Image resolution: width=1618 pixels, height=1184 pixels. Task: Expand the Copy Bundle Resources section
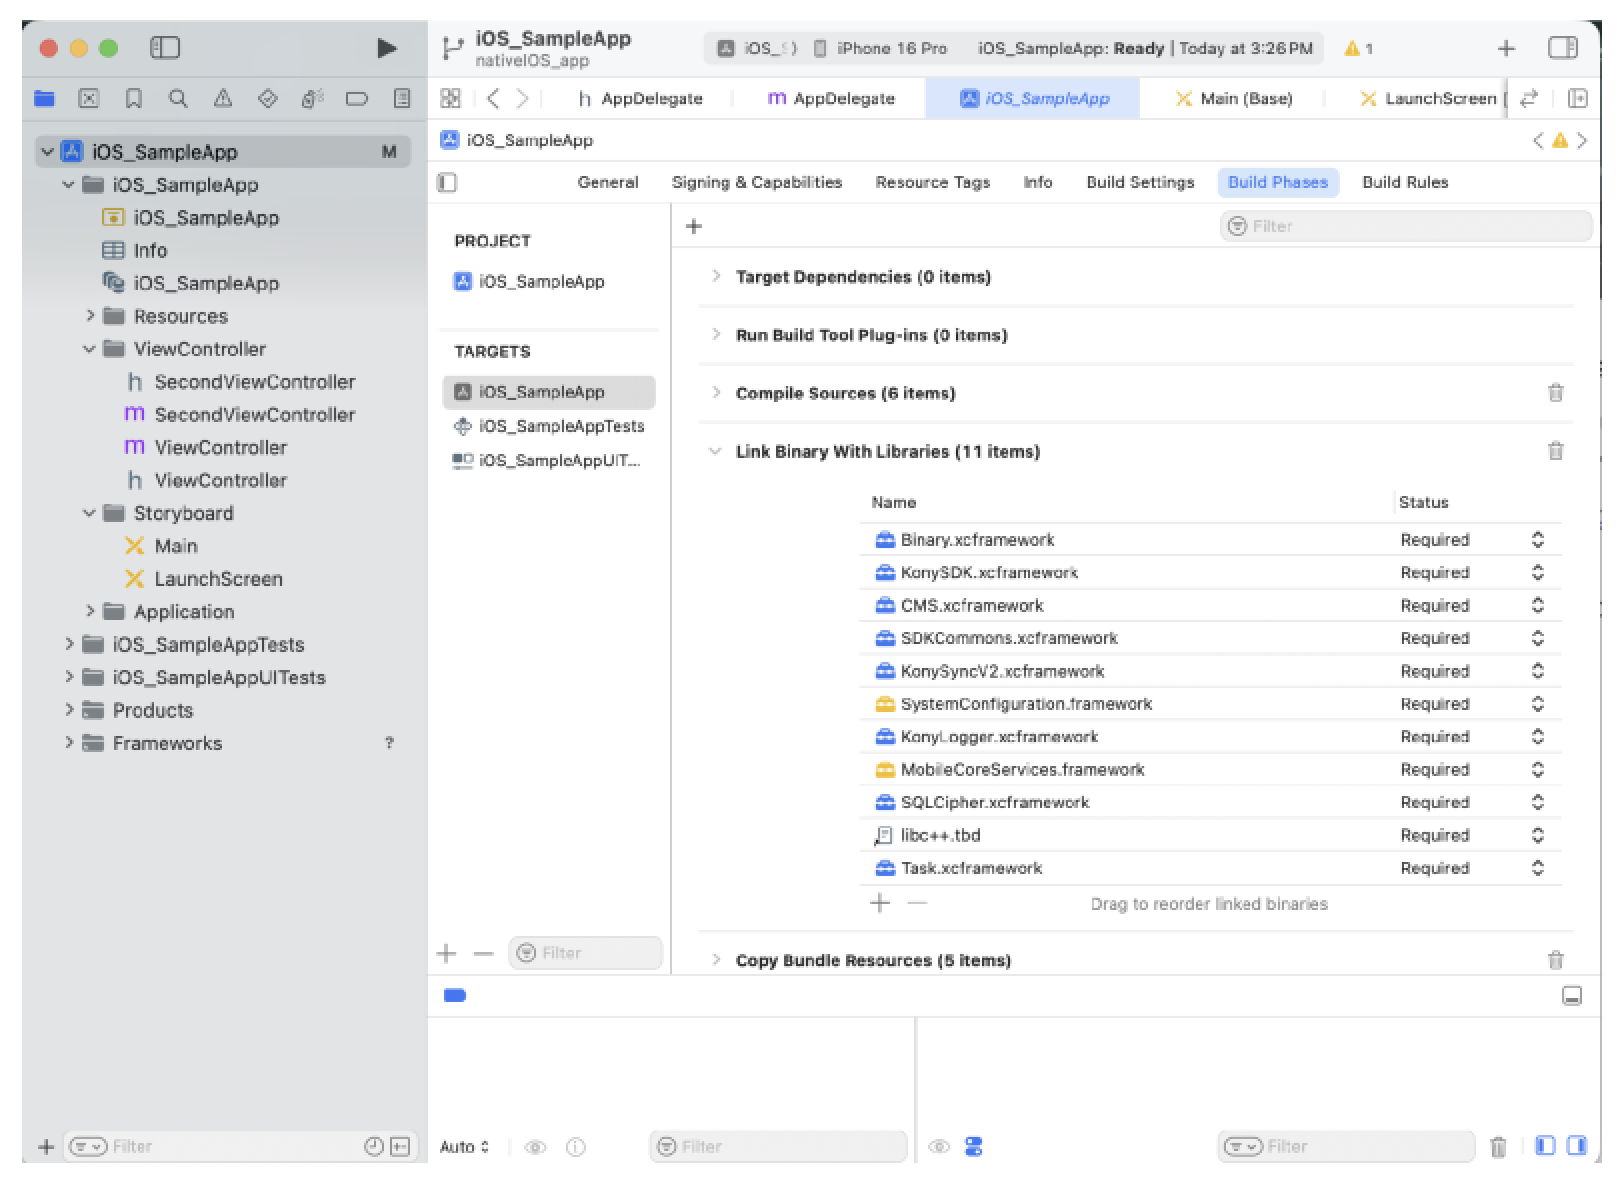716,959
